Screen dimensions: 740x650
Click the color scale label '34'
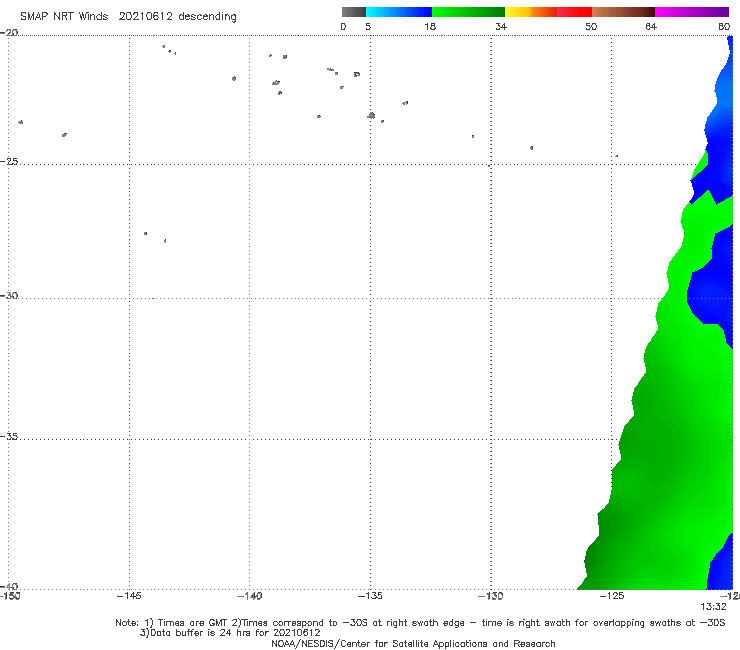click(x=501, y=26)
